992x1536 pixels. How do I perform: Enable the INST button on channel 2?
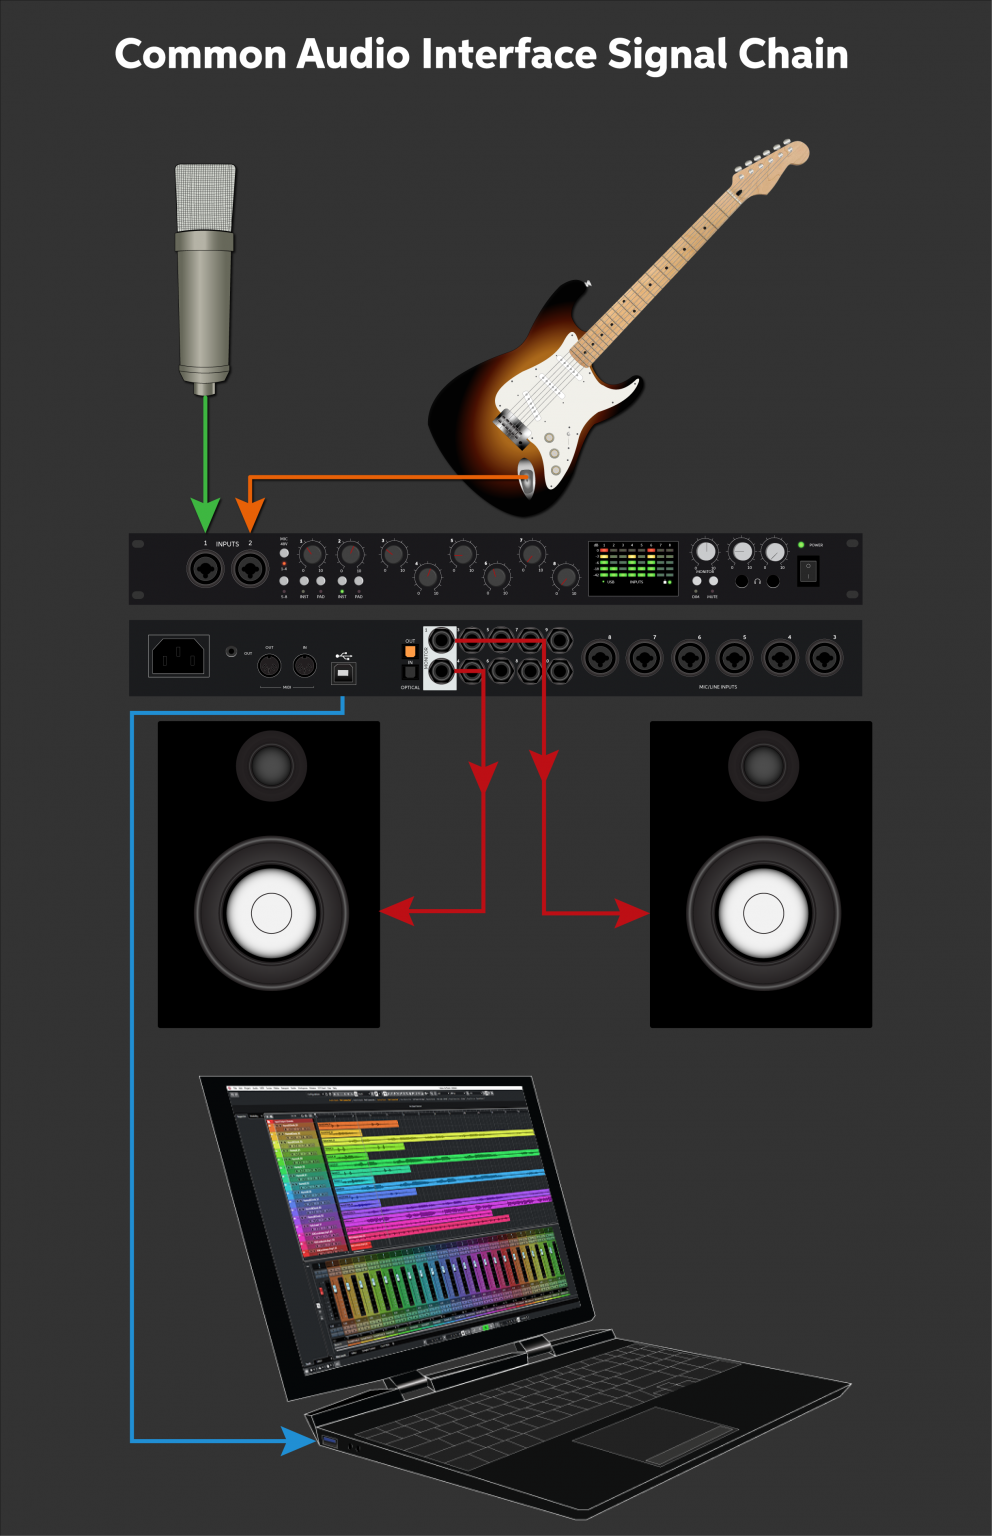[343, 581]
